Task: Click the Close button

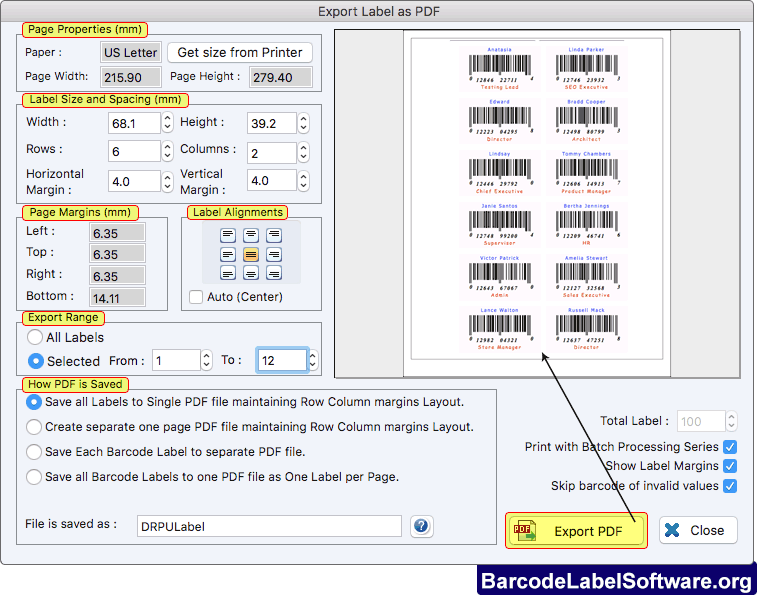Action: [x=698, y=530]
